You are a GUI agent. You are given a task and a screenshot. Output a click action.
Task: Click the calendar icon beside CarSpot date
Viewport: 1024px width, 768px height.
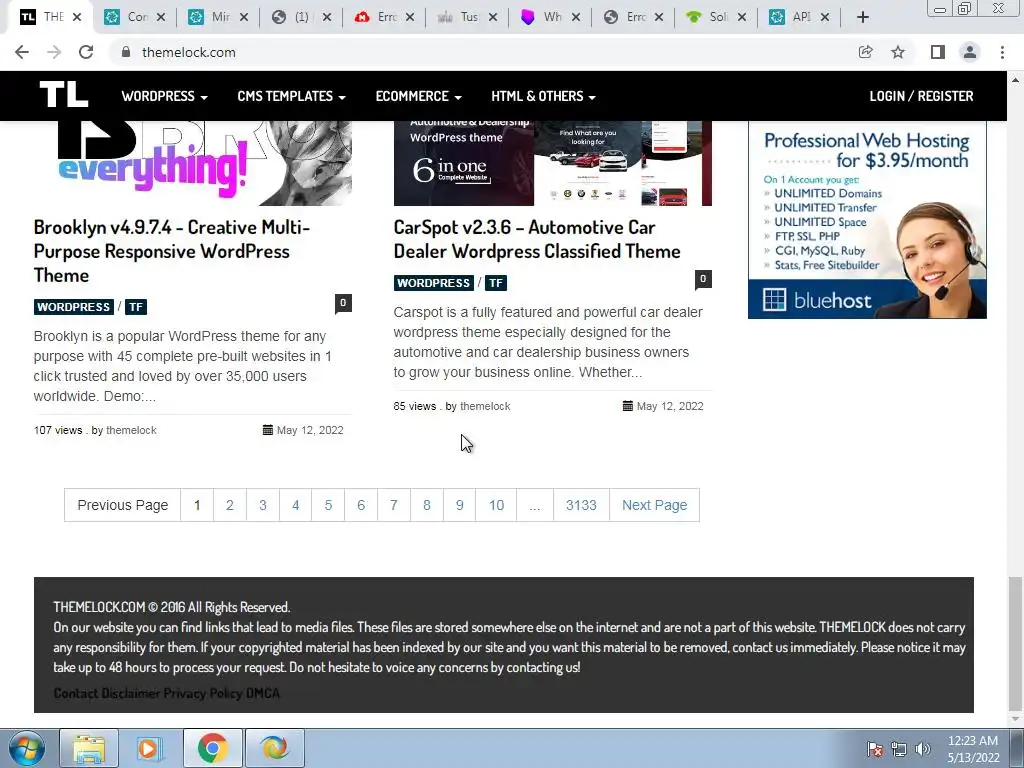(628, 406)
